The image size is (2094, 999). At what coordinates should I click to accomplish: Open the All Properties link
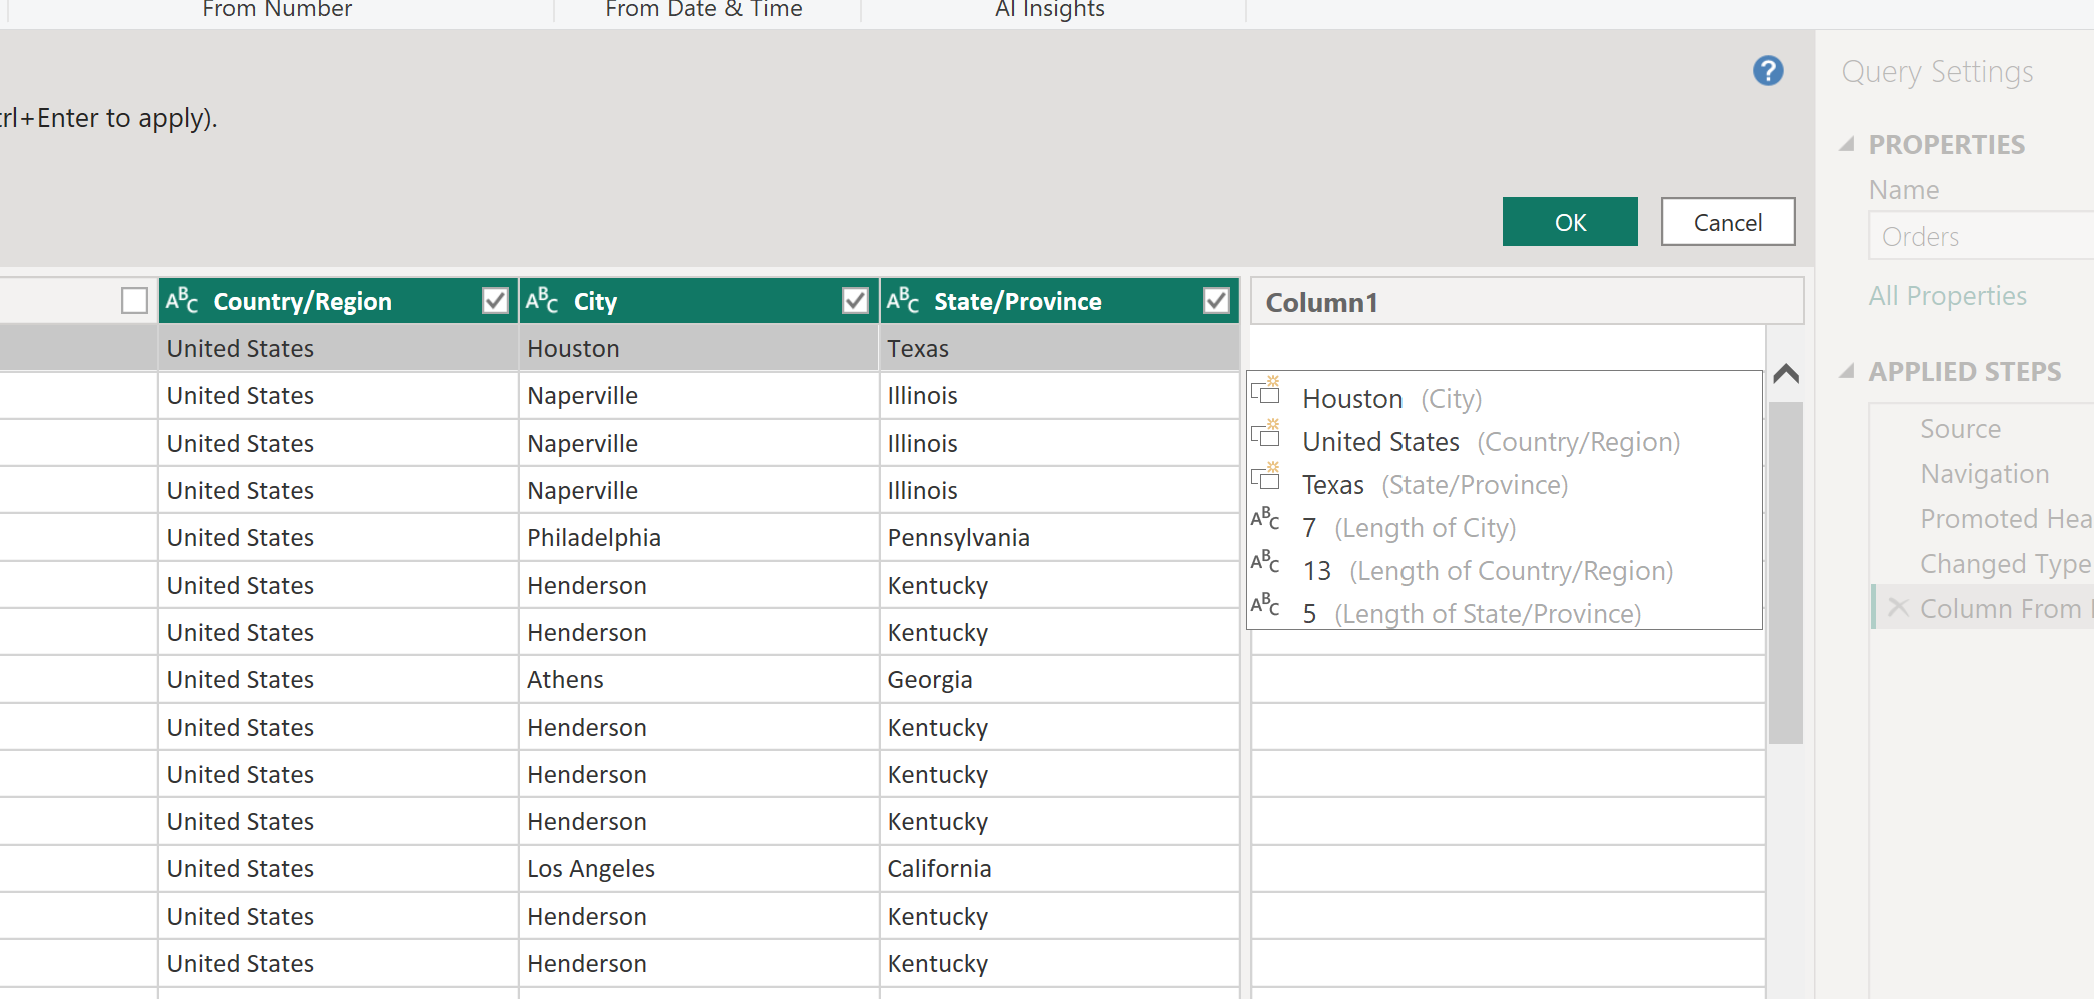1947,296
